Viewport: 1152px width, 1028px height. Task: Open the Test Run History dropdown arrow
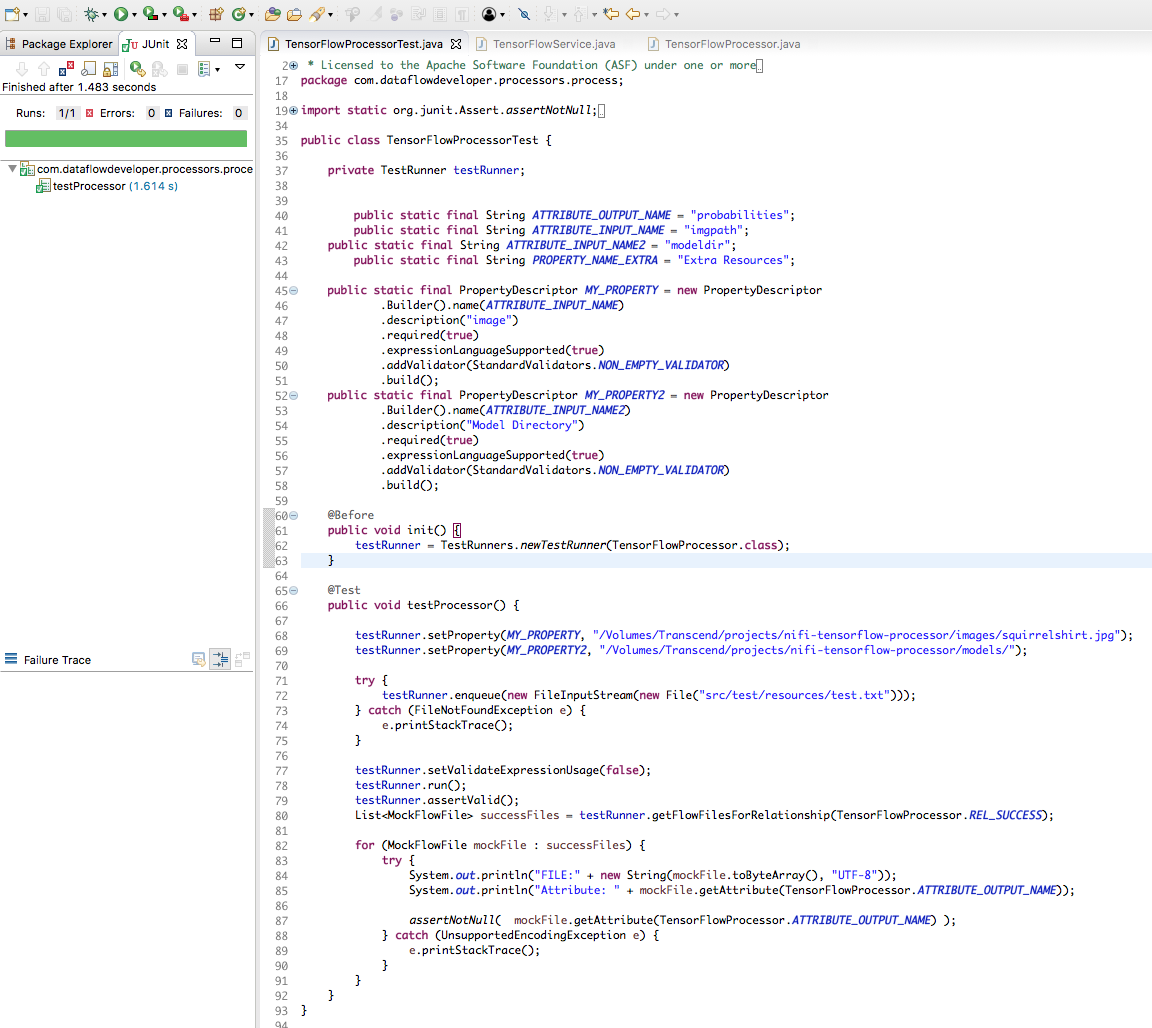(x=217, y=70)
